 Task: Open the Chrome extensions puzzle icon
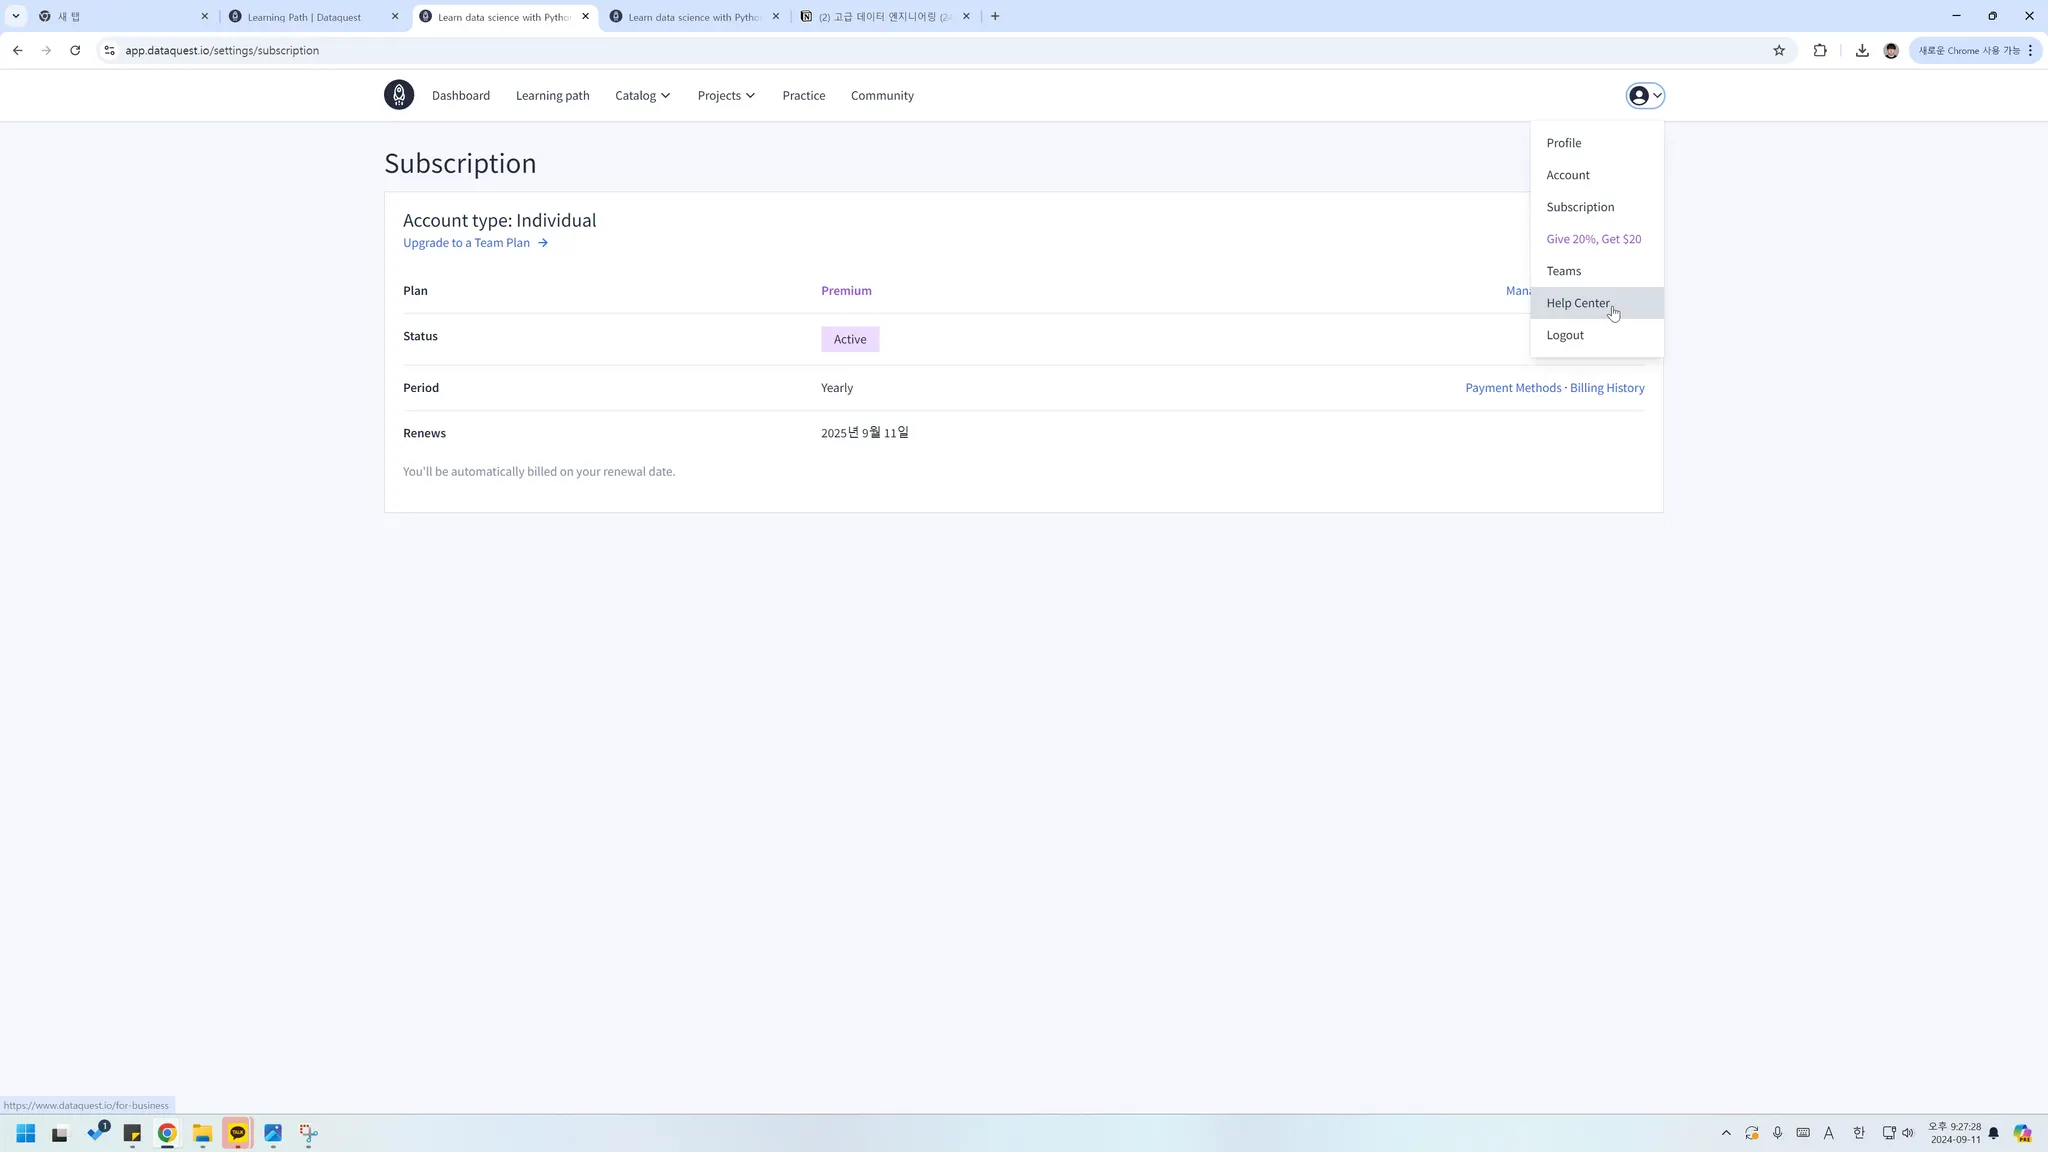pyautogui.click(x=1819, y=50)
